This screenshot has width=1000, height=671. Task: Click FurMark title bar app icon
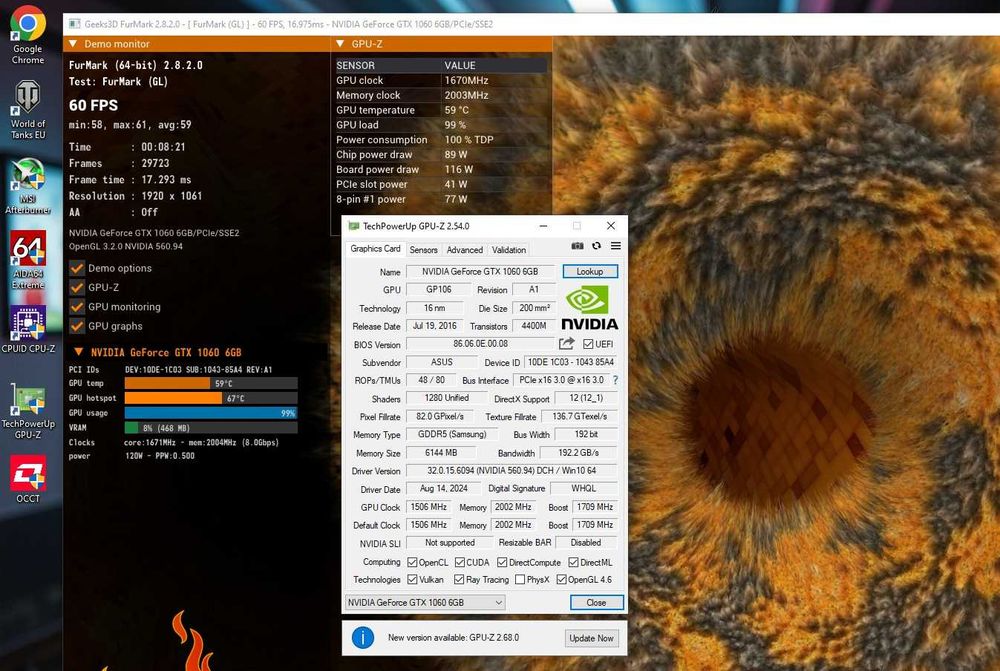coord(75,24)
